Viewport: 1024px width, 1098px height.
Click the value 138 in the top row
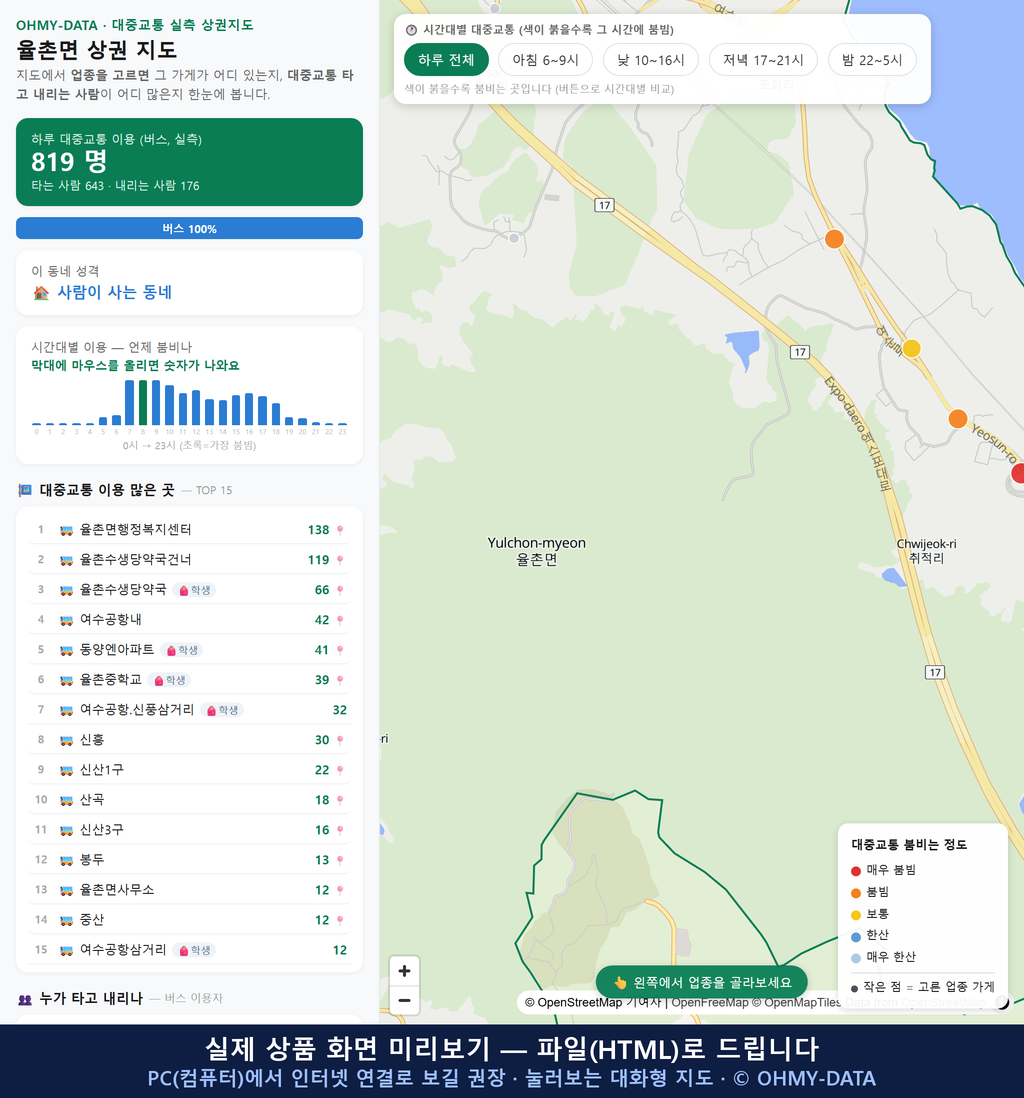tap(319, 530)
